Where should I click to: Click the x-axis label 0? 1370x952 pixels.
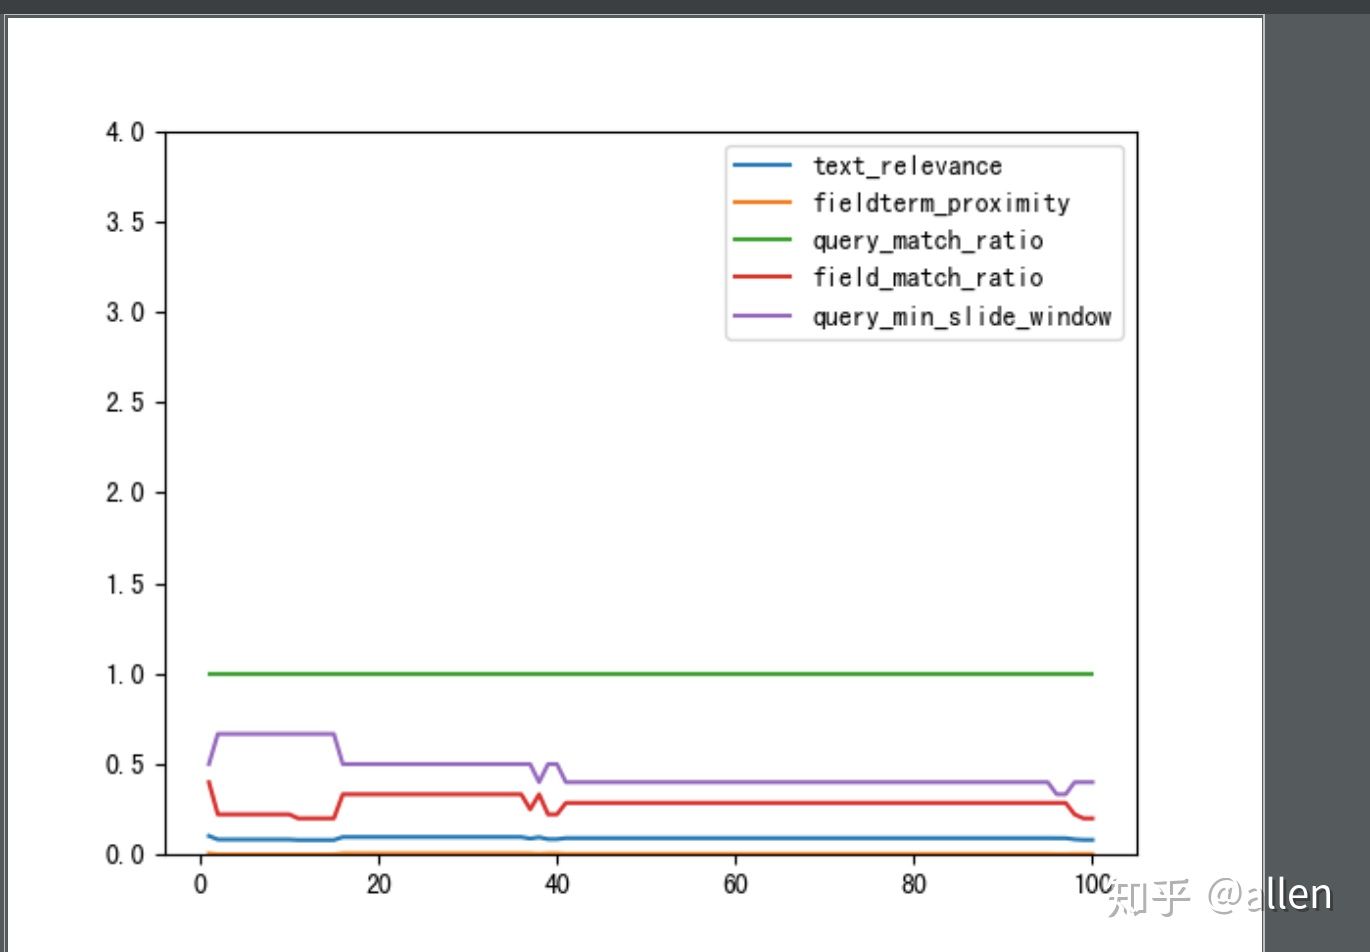200,884
